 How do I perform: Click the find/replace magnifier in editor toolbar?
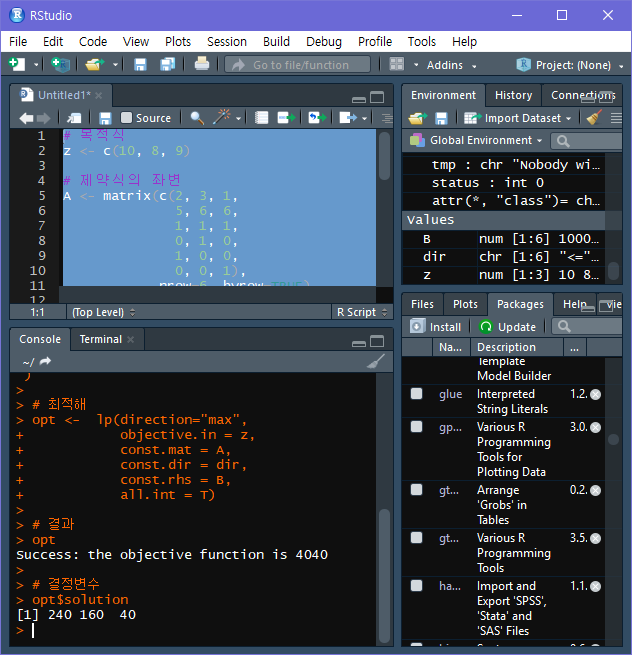(197, 118)
